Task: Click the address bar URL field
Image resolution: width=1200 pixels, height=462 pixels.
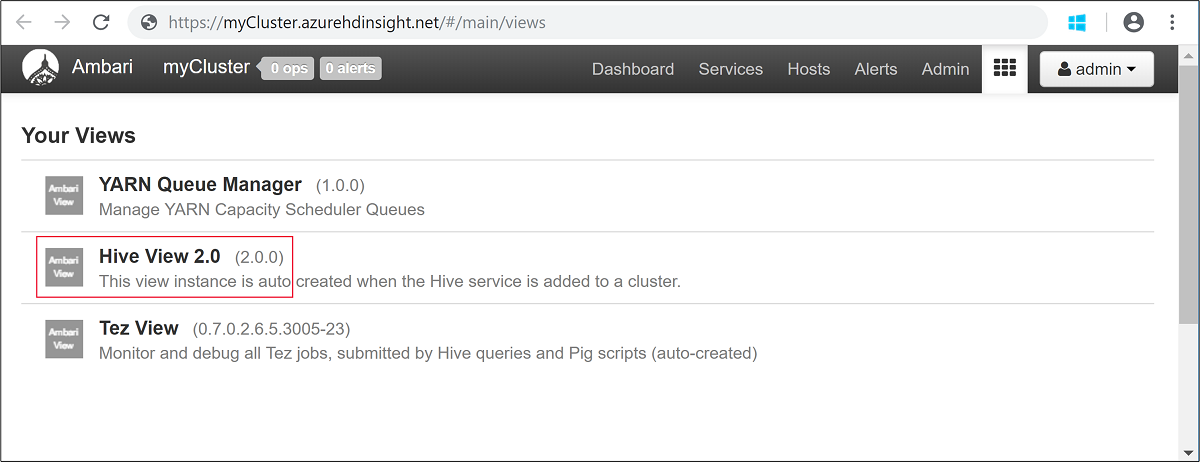Action: pos(590,22)
